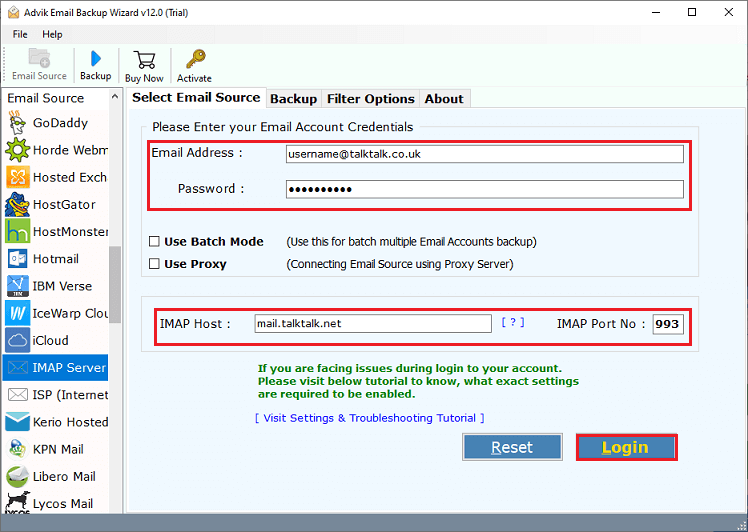Choose the Kerio Hosted icon

coord(17,422)
